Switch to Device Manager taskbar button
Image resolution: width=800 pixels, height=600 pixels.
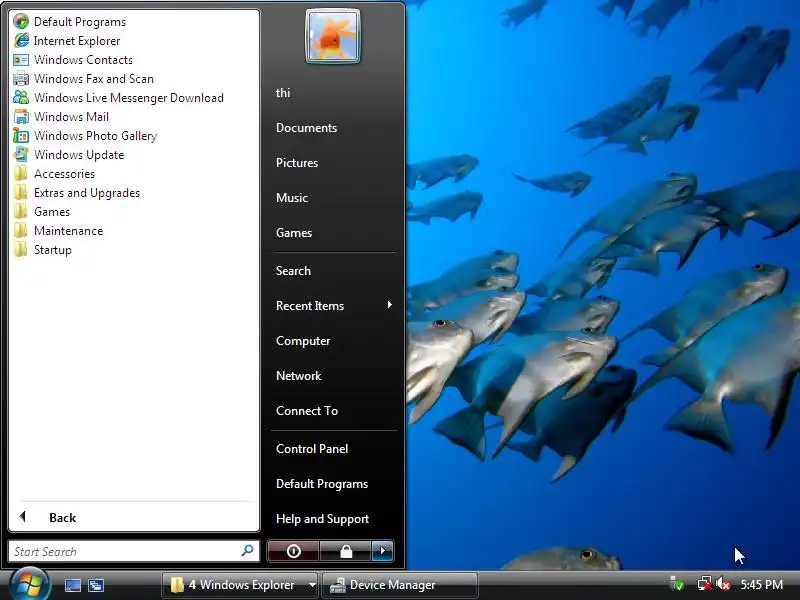coord(399,585)
